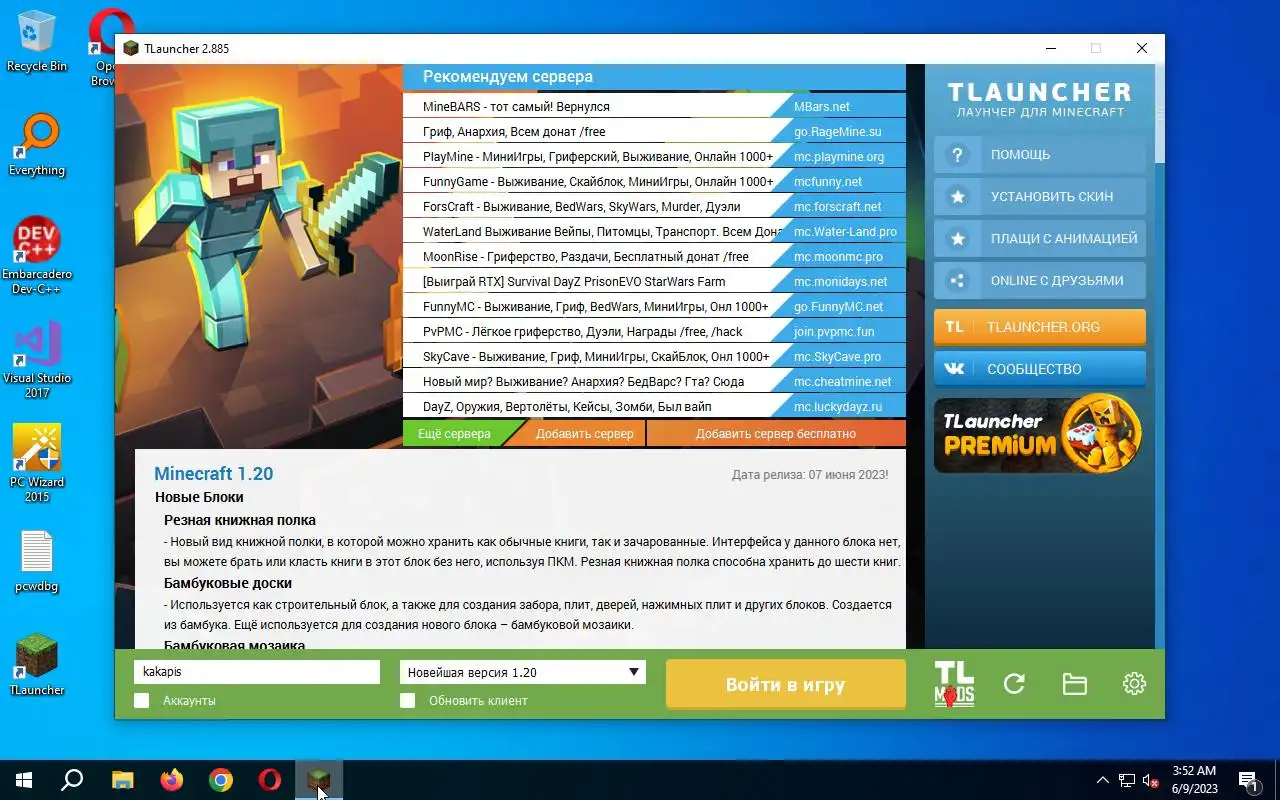Open PC Wizard 2015 desktop shortcut
The height and width of the screenshot is (800, 1280).
coord(37,464)
